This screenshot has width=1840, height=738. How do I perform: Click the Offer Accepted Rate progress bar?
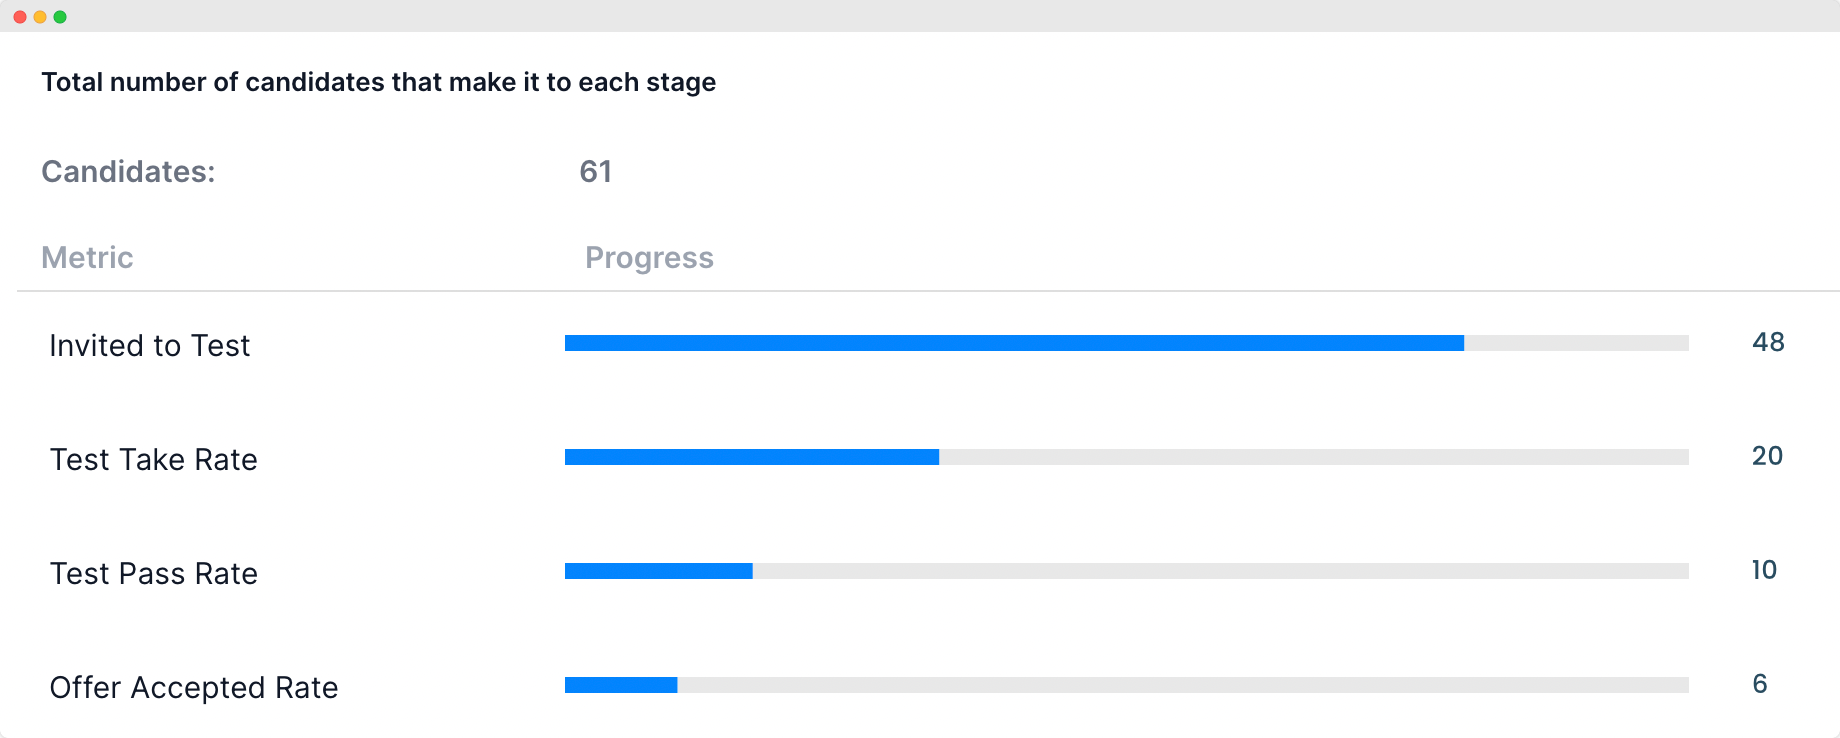point(1127,685)
